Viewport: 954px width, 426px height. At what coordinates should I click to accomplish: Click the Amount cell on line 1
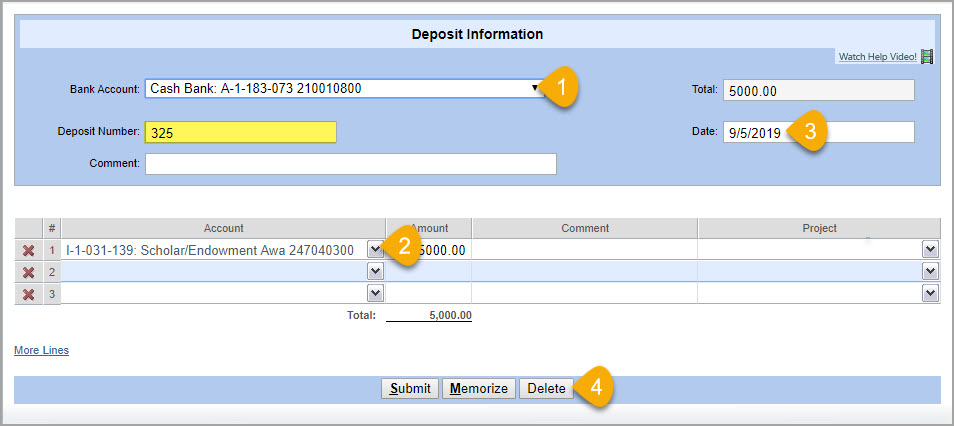[428, 250]
